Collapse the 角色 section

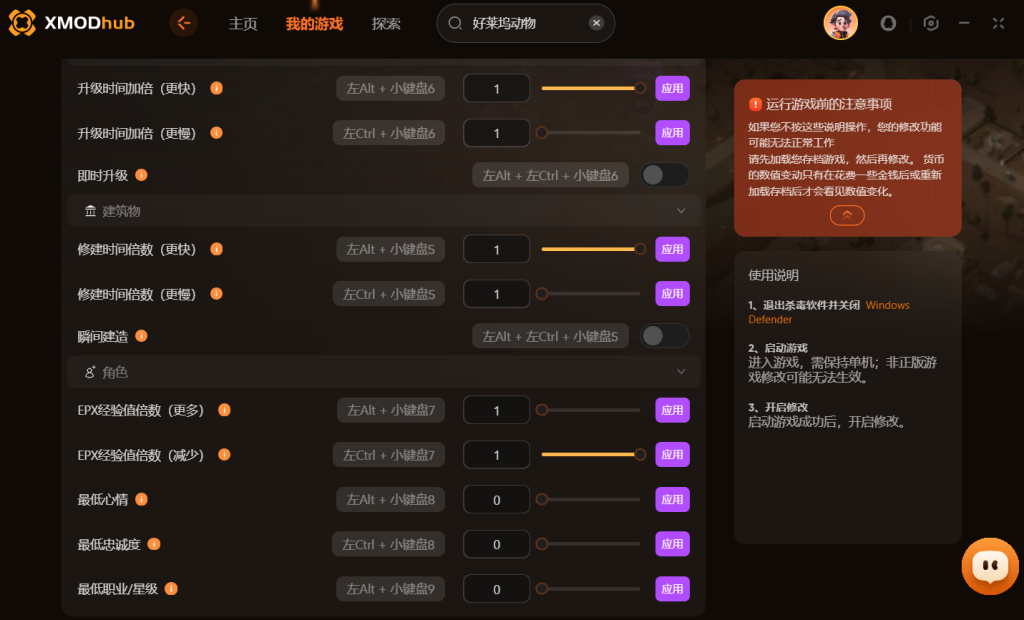(x=680, y=372)
